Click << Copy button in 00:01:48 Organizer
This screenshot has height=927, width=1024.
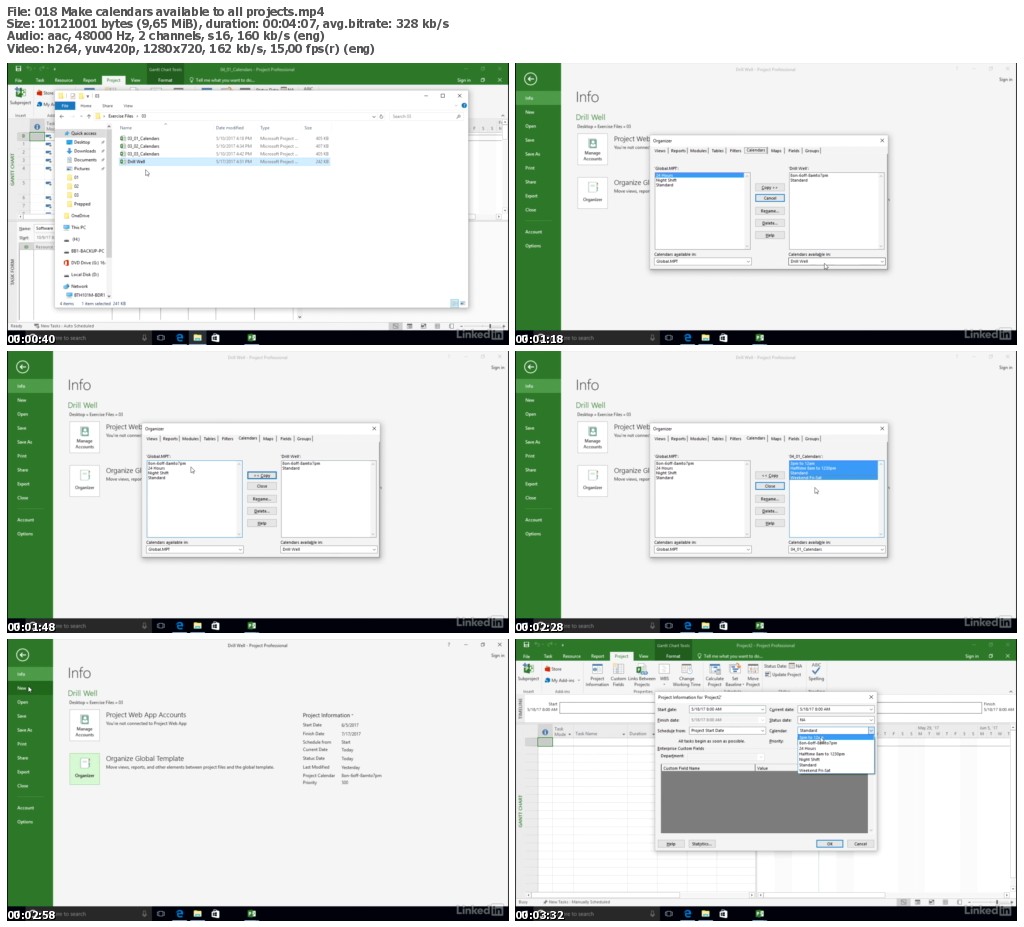[x=262, y=476]
